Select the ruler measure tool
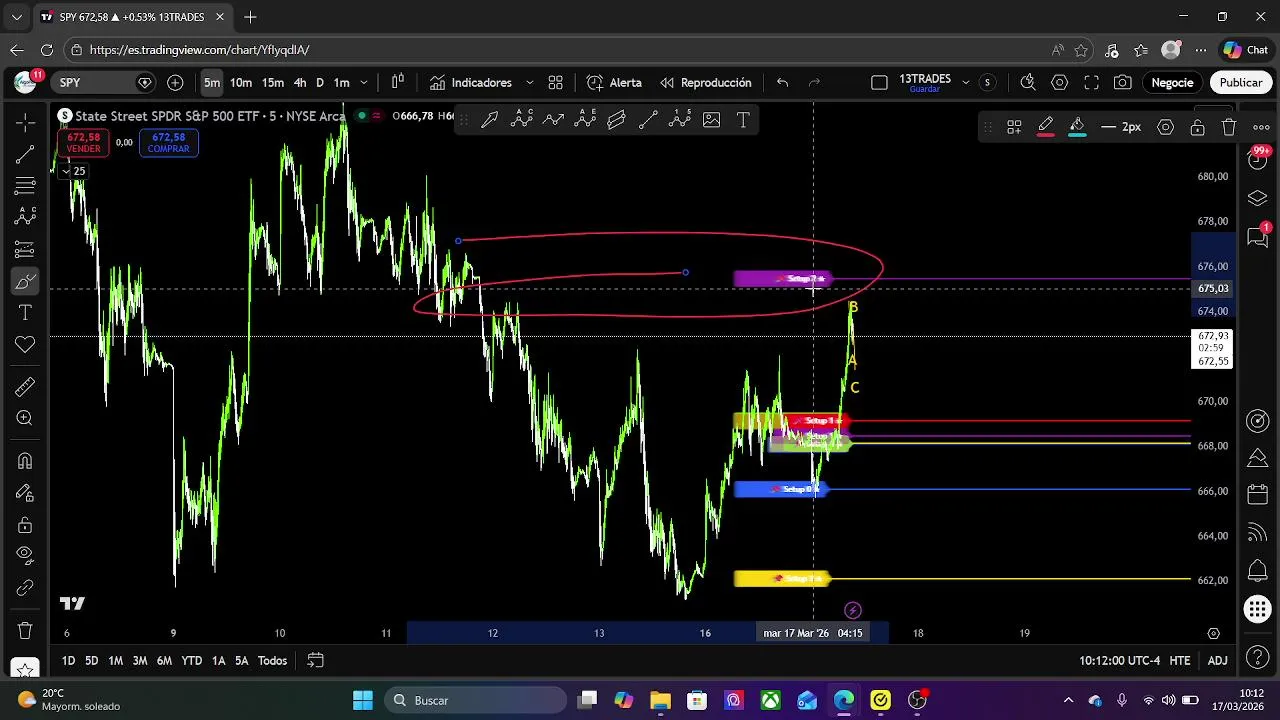 tap(25, 387)
